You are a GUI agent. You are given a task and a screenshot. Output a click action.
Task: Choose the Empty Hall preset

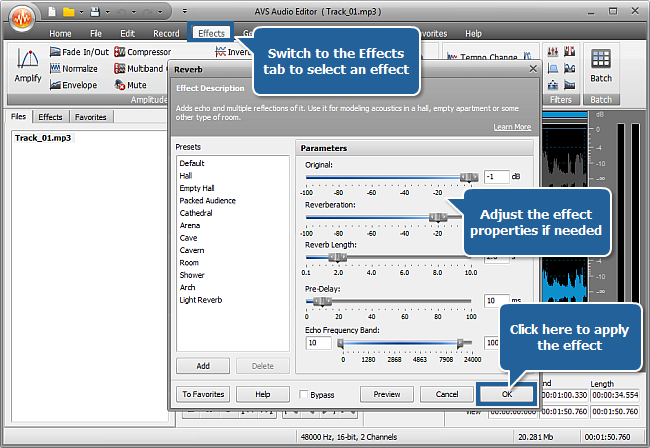197,188
